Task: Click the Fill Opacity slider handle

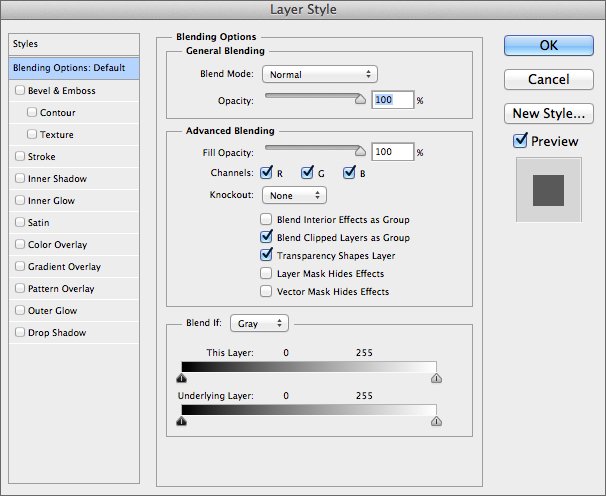Action: (360, 151)
